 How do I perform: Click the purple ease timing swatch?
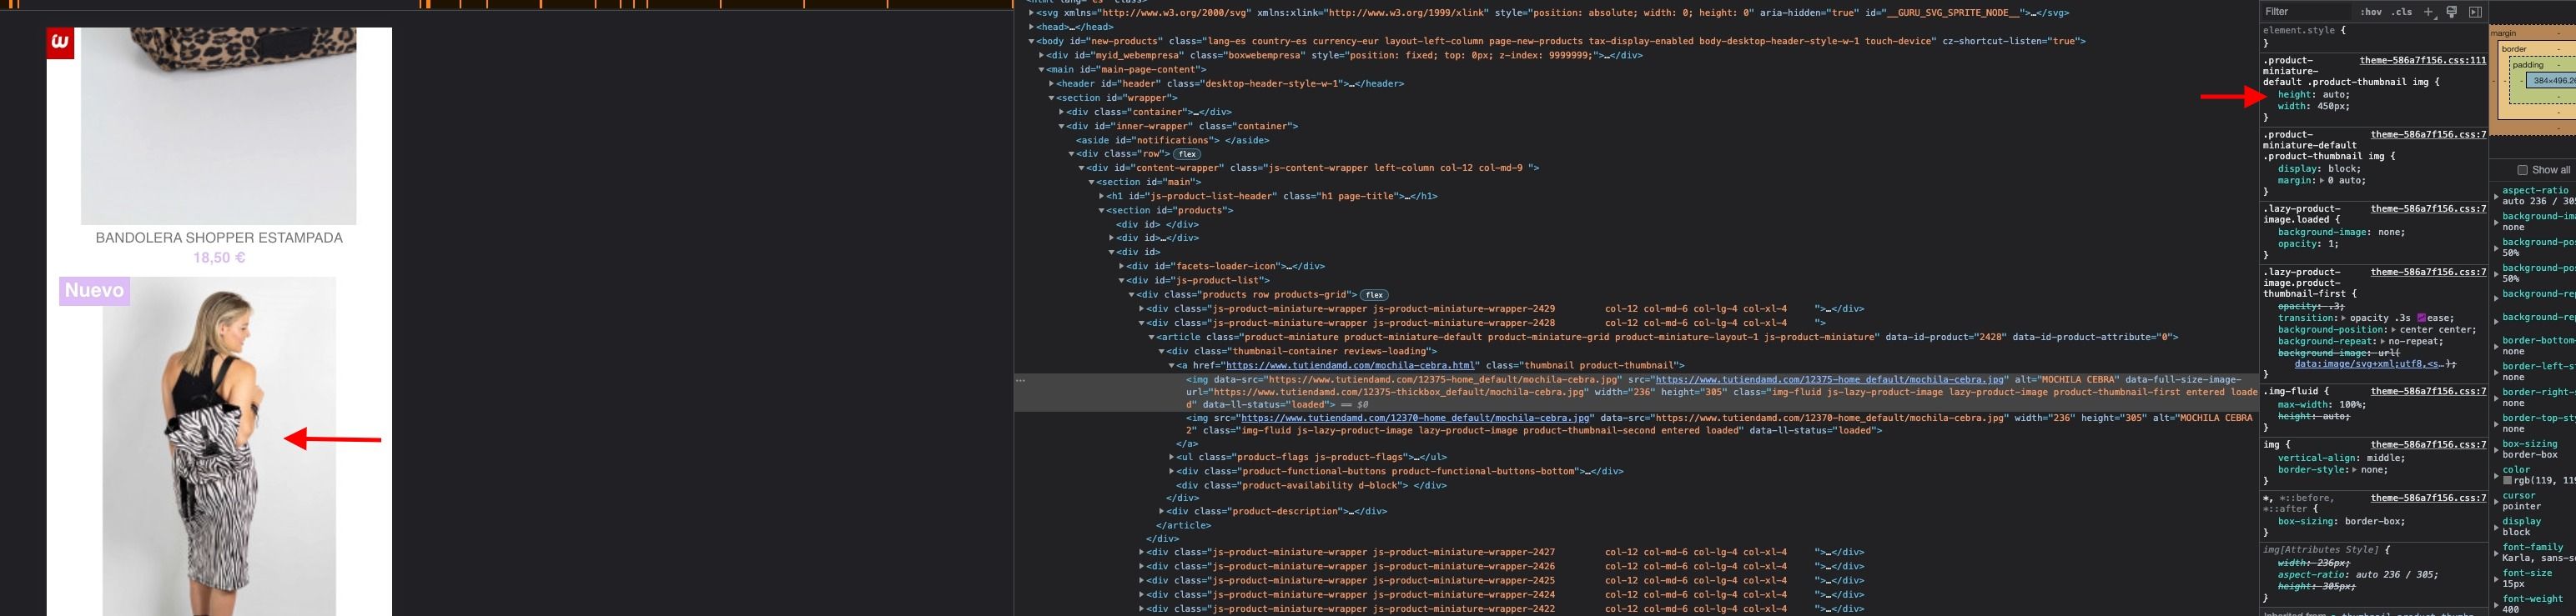(2422, 318)
